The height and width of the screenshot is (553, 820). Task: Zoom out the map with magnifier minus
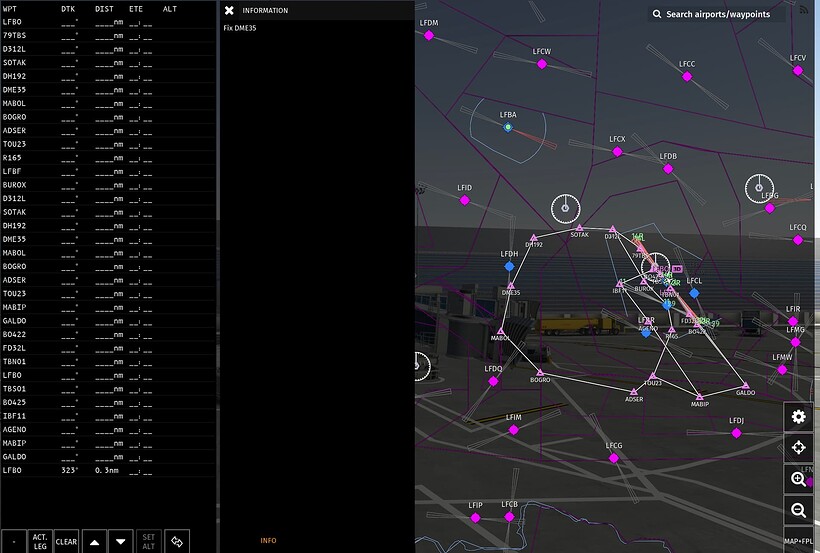click(x=798, y=510)
